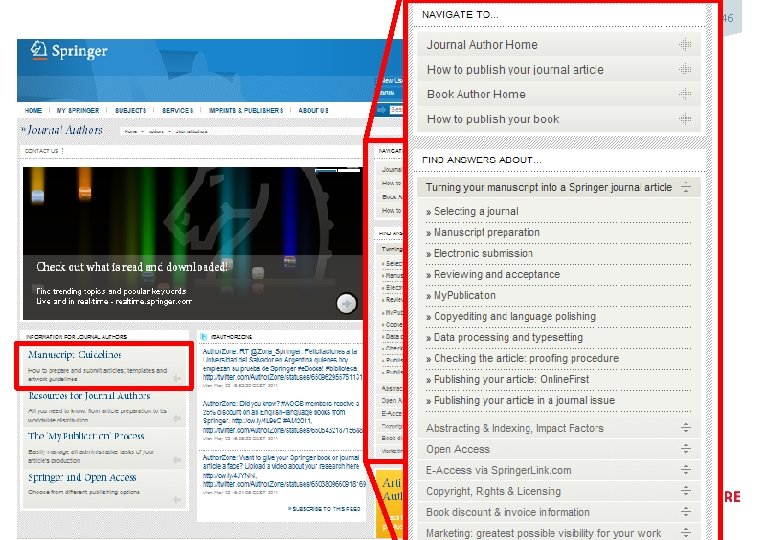Click arrow icon in Springer and Open Access box
Image resolution: width=780 pixels, height=540 pixels.
coord(176,500)
